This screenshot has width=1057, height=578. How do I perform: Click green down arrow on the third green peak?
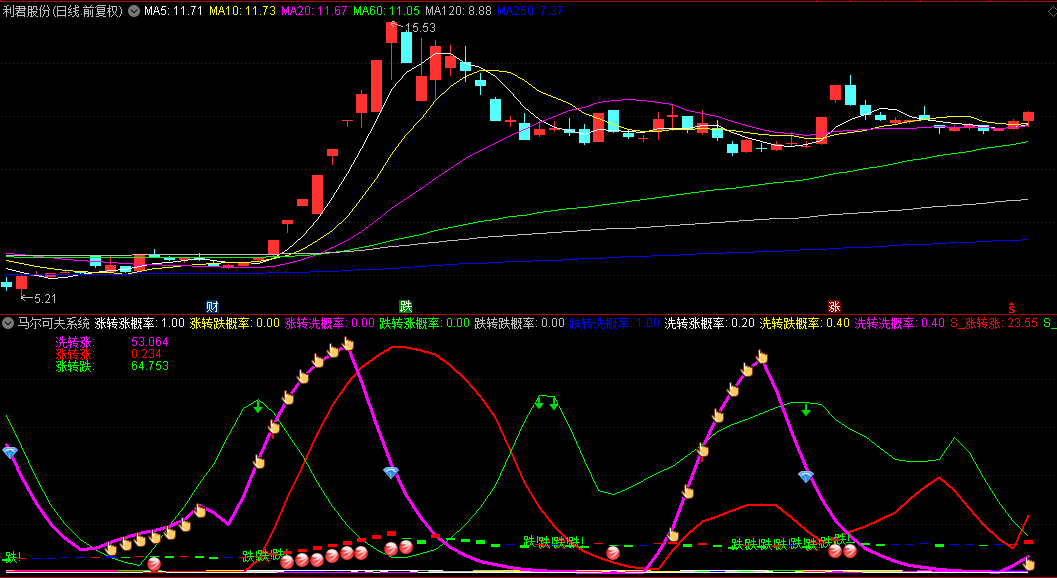(806, 409)
